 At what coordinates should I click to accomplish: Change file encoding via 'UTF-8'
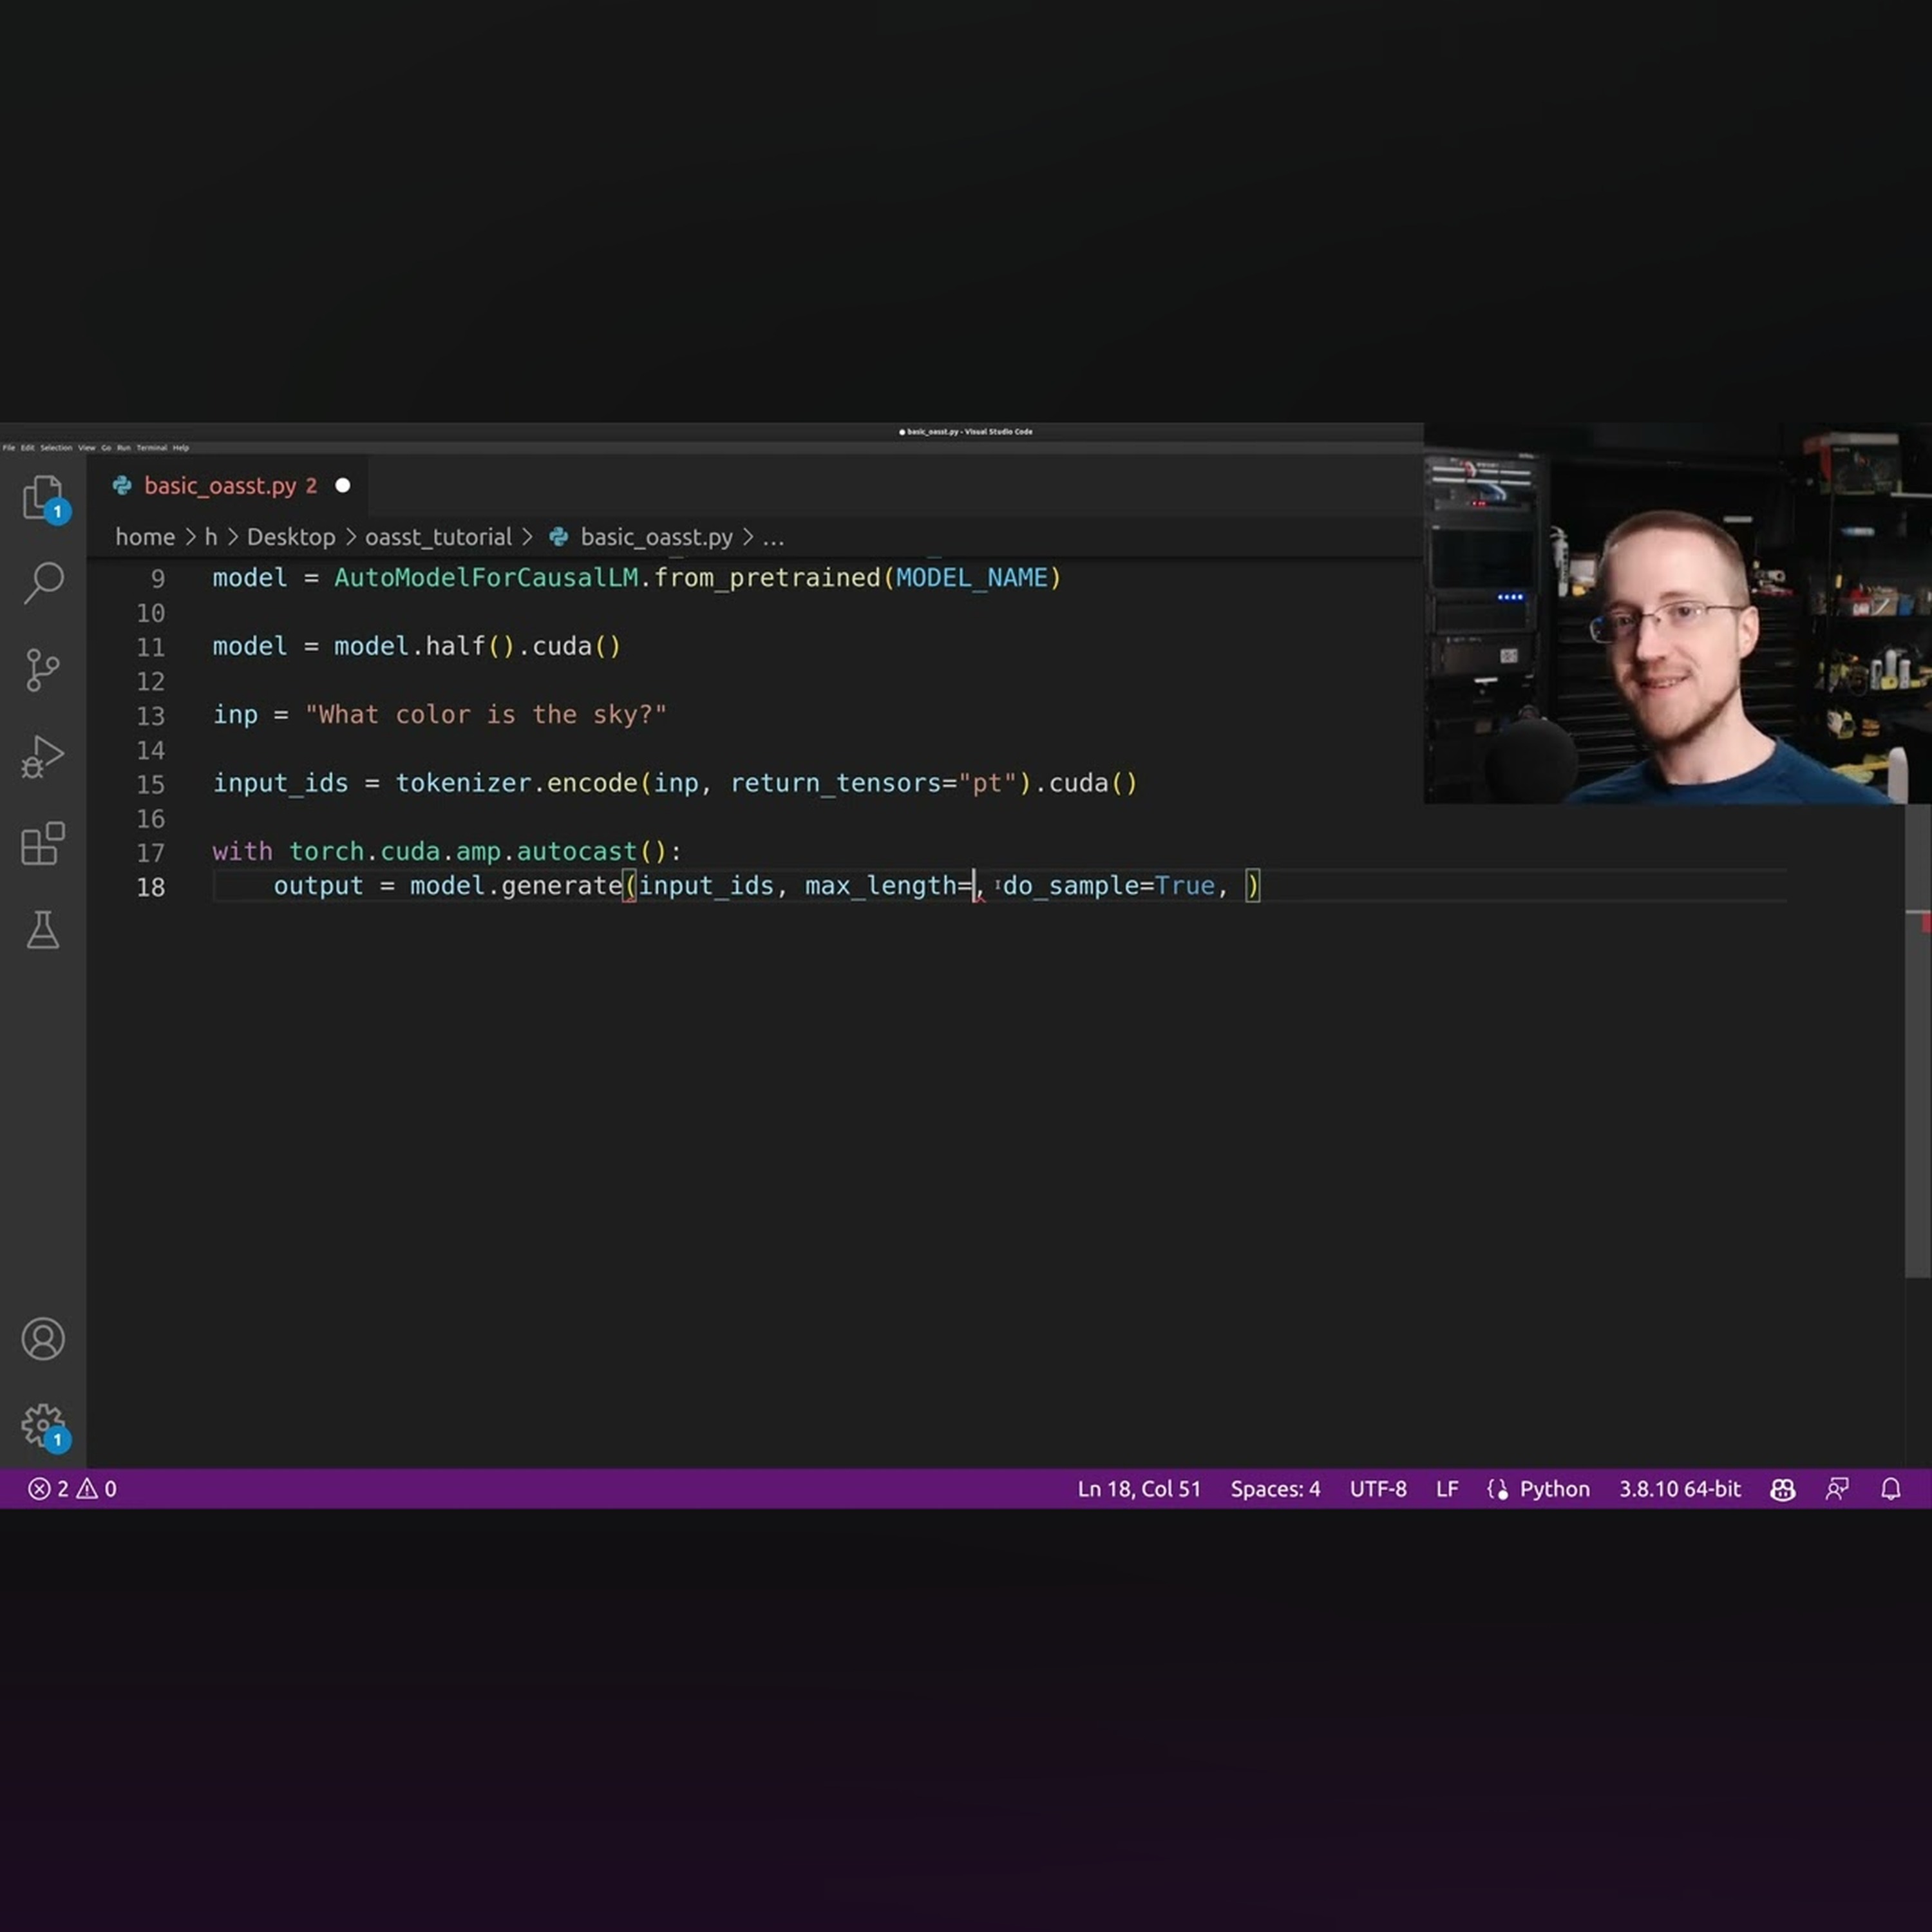pyautogui.click(x=1378, y=1489)
